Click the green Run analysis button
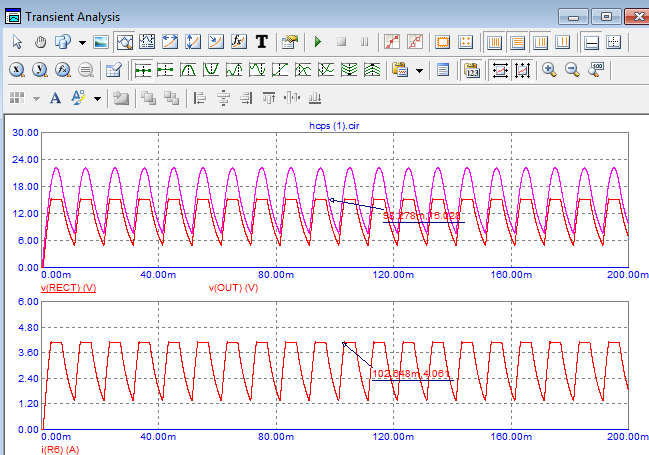 pos(318,42)
